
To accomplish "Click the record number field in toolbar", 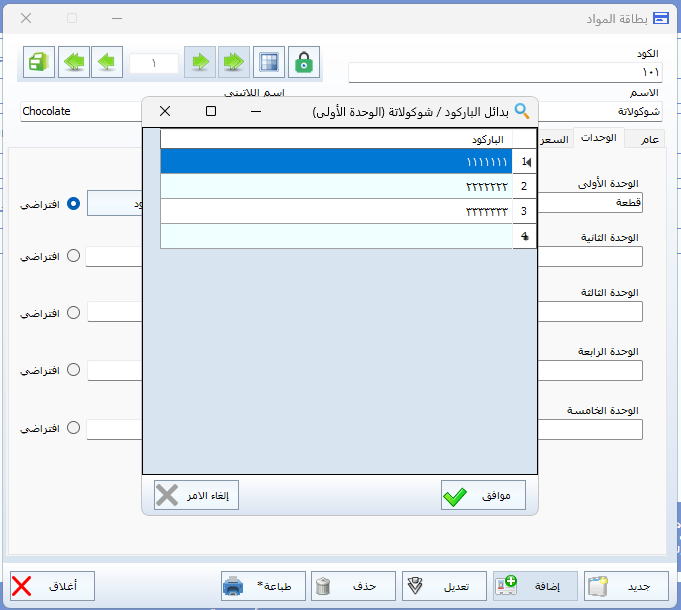I will pos(154,63).
